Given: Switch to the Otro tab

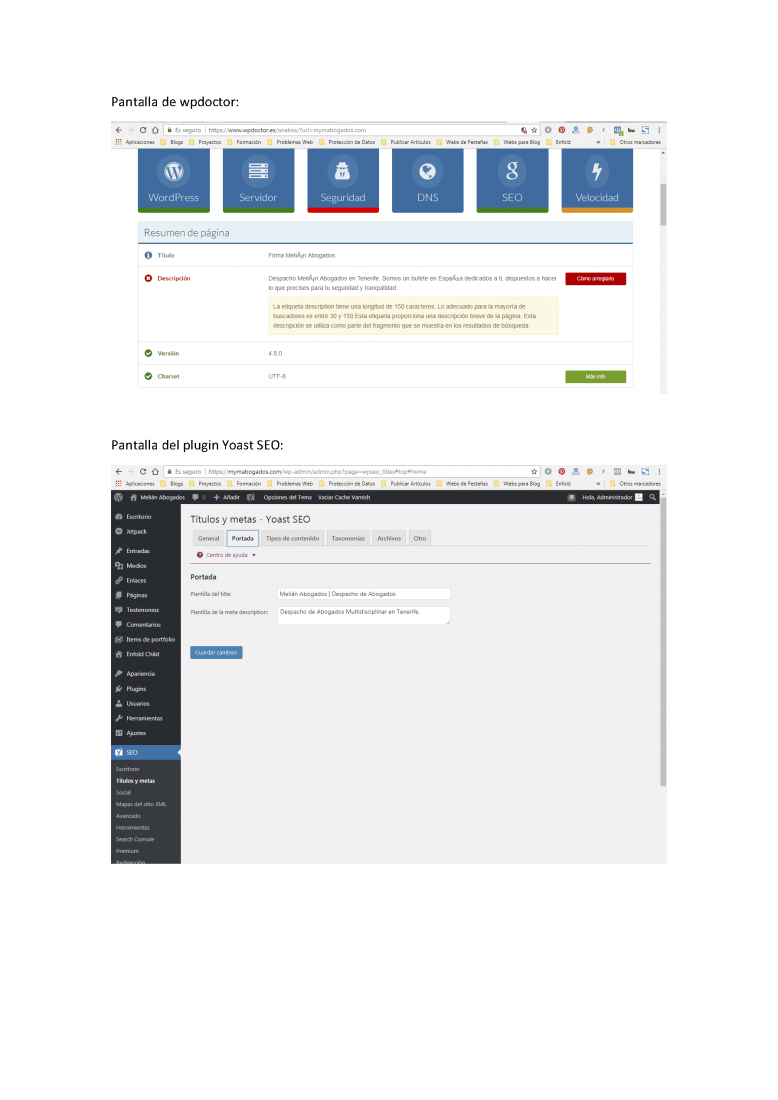Looking at the screenshot, I should [x=420, y=539].
